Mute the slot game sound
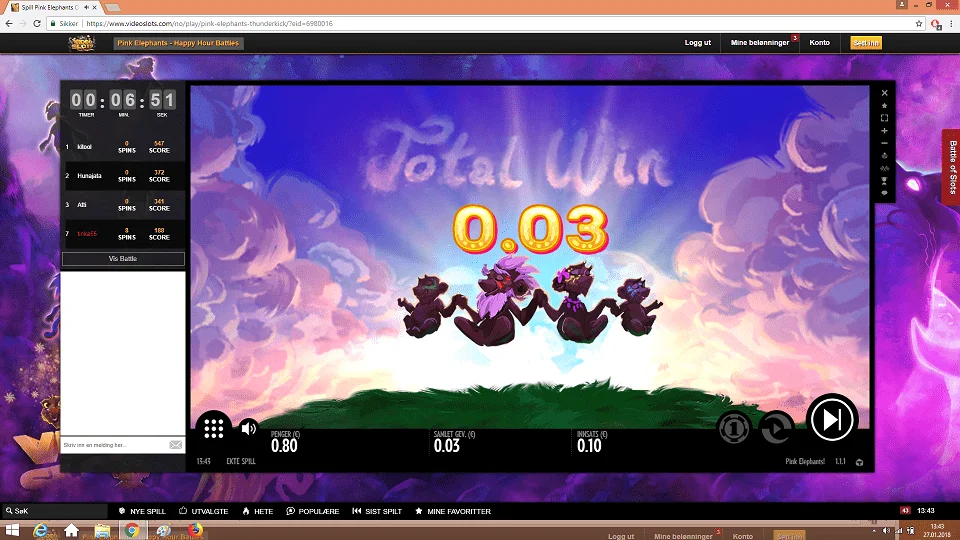 point(249,428)
